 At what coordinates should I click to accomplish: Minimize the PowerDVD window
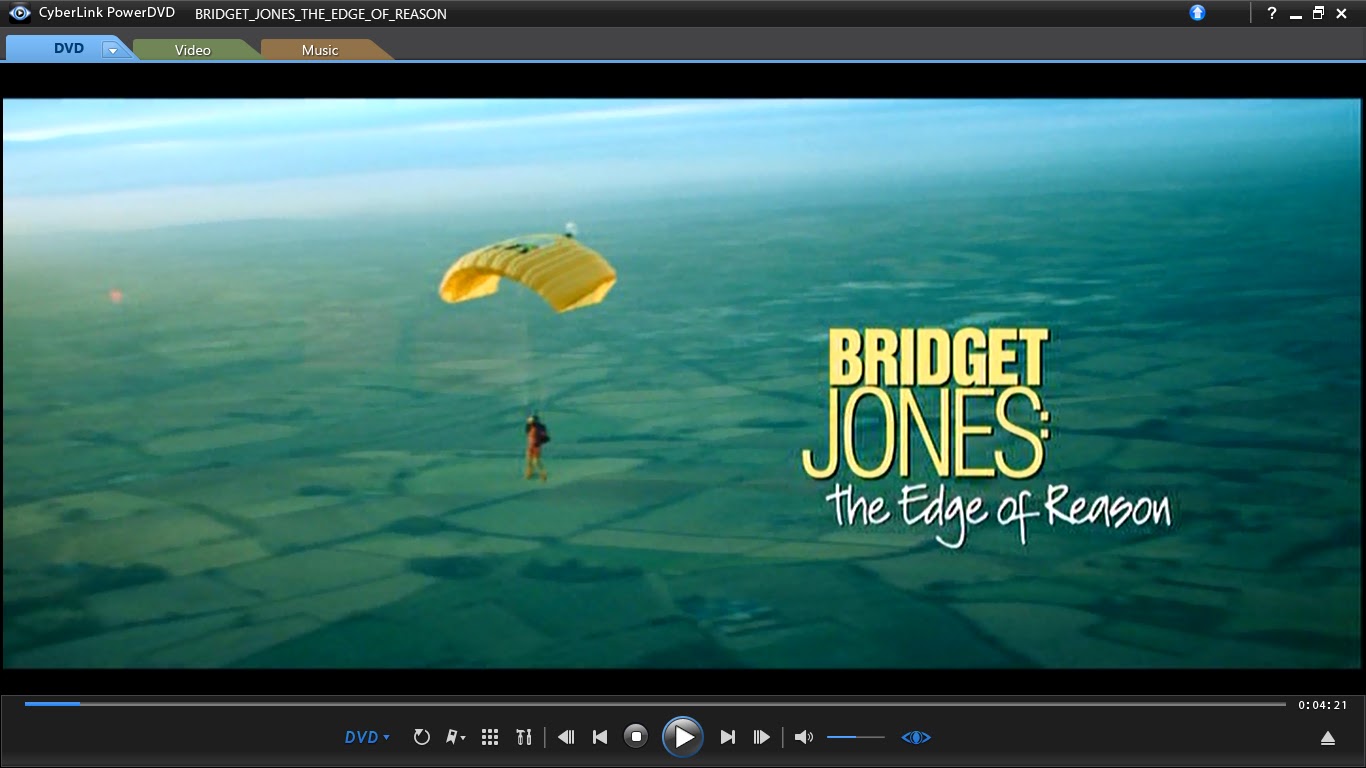pos(1296,14)
